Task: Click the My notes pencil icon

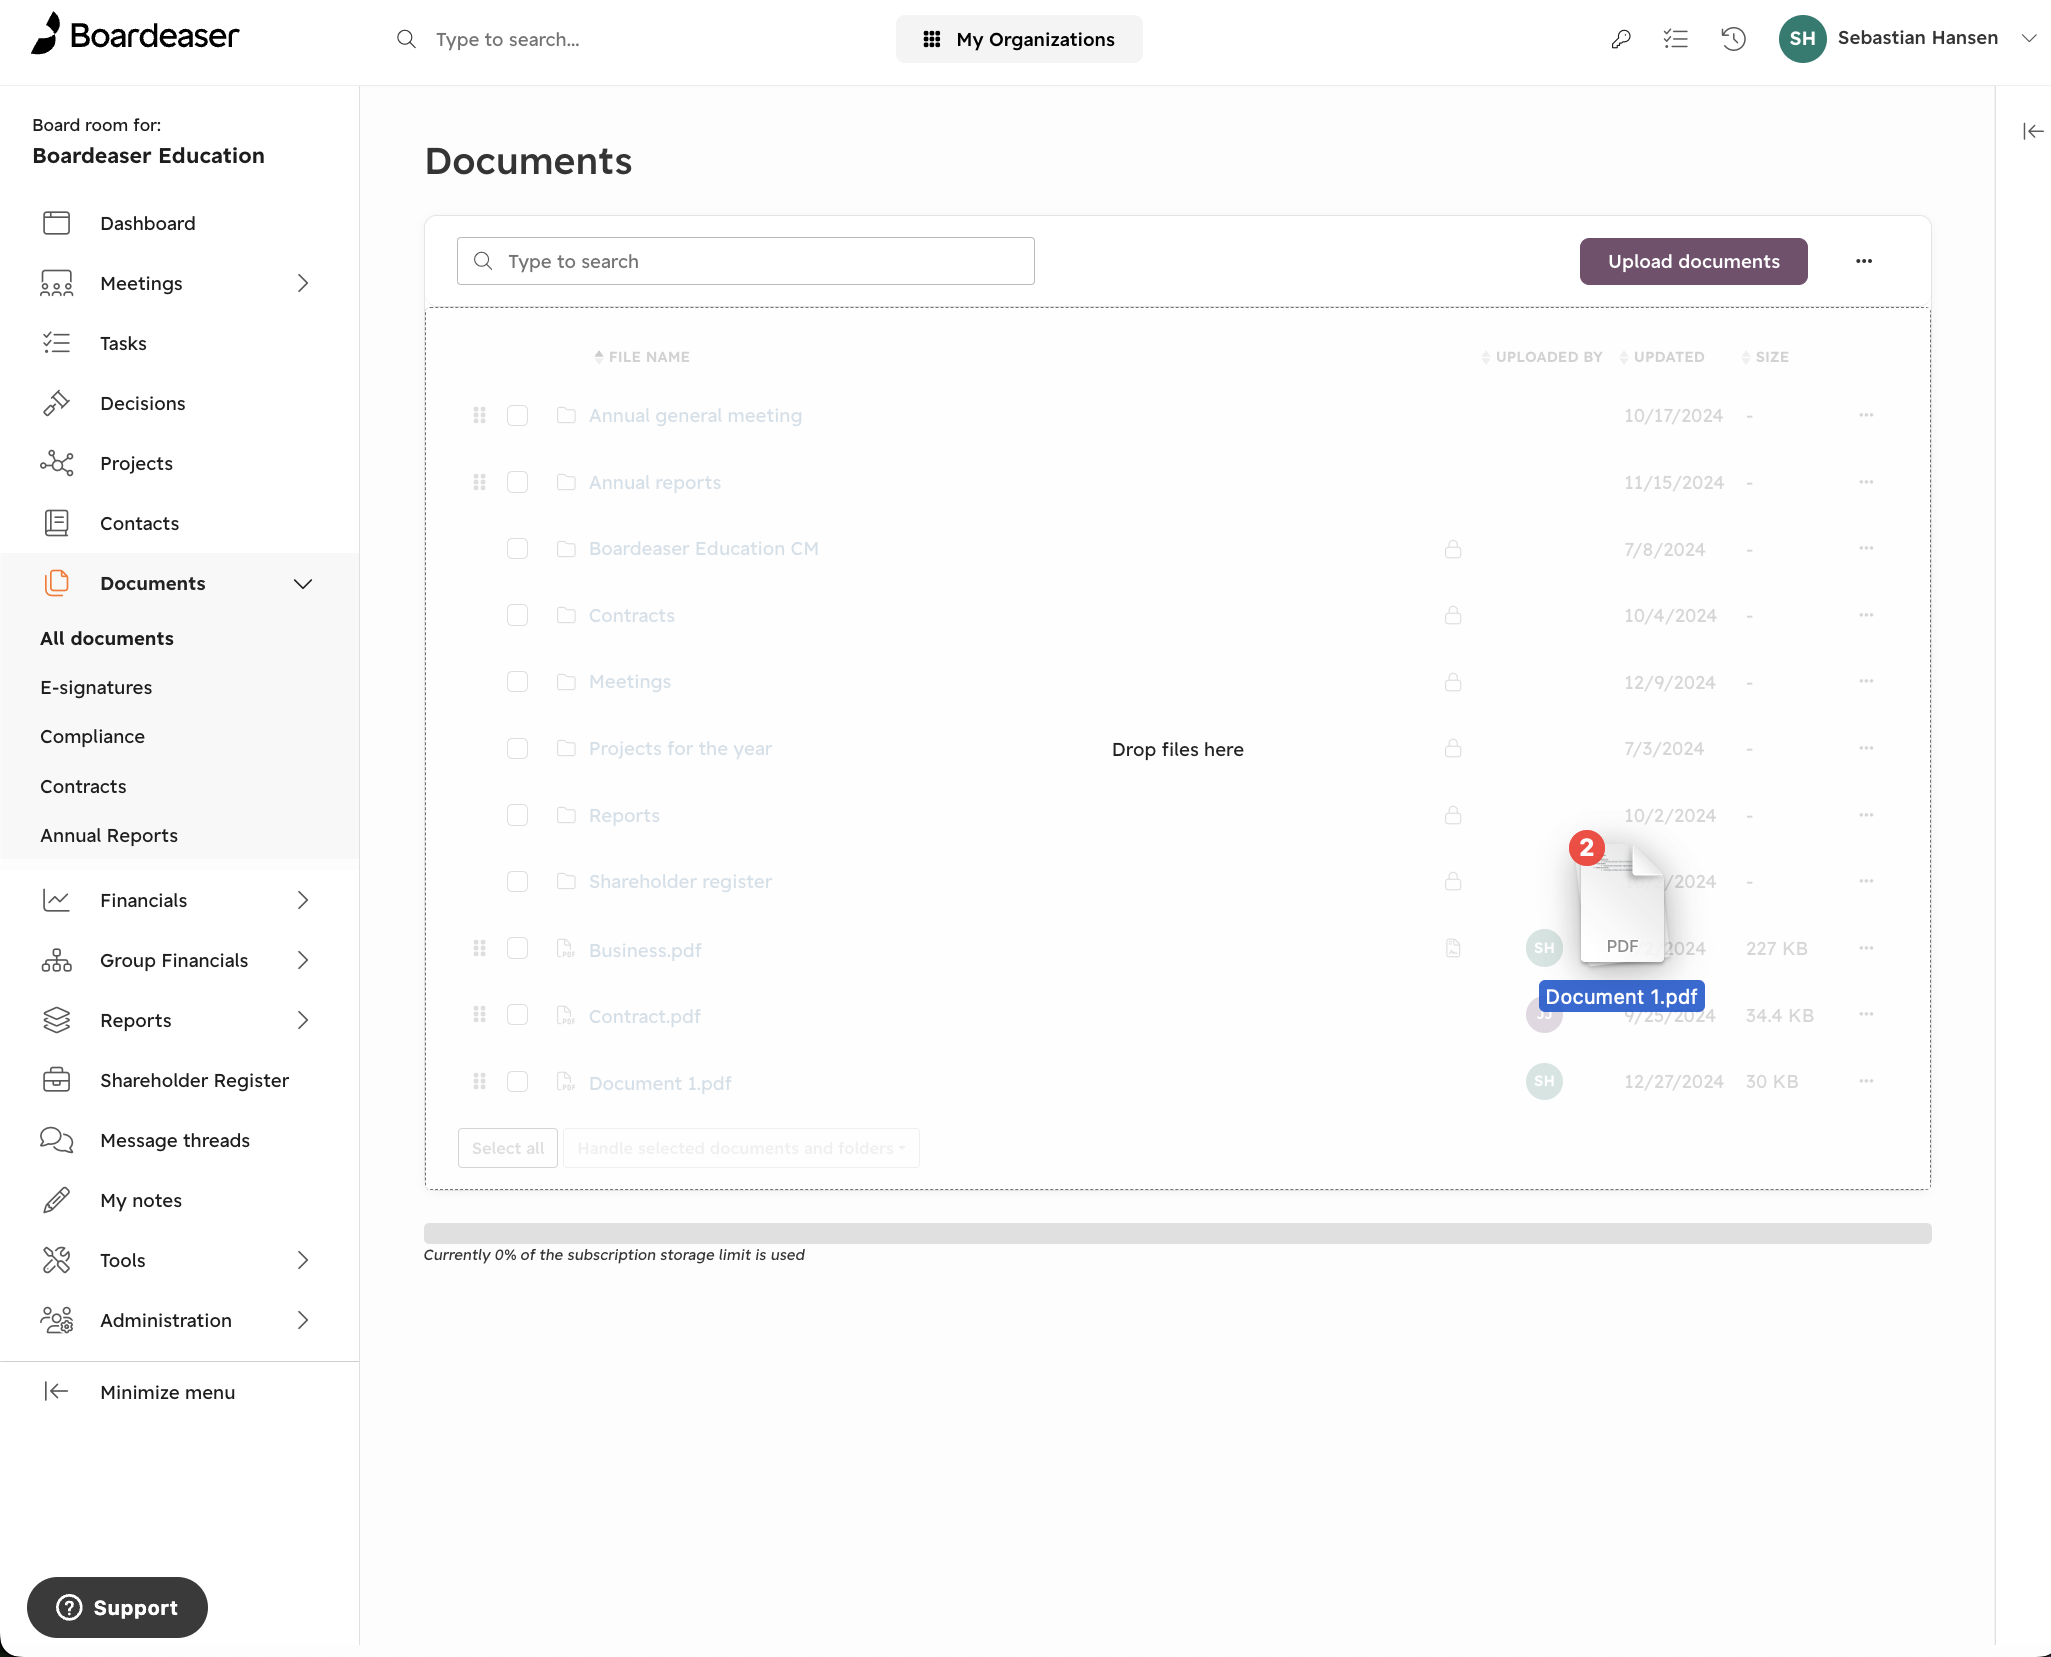Action: pyautogui.click(x=57, y=1200)
